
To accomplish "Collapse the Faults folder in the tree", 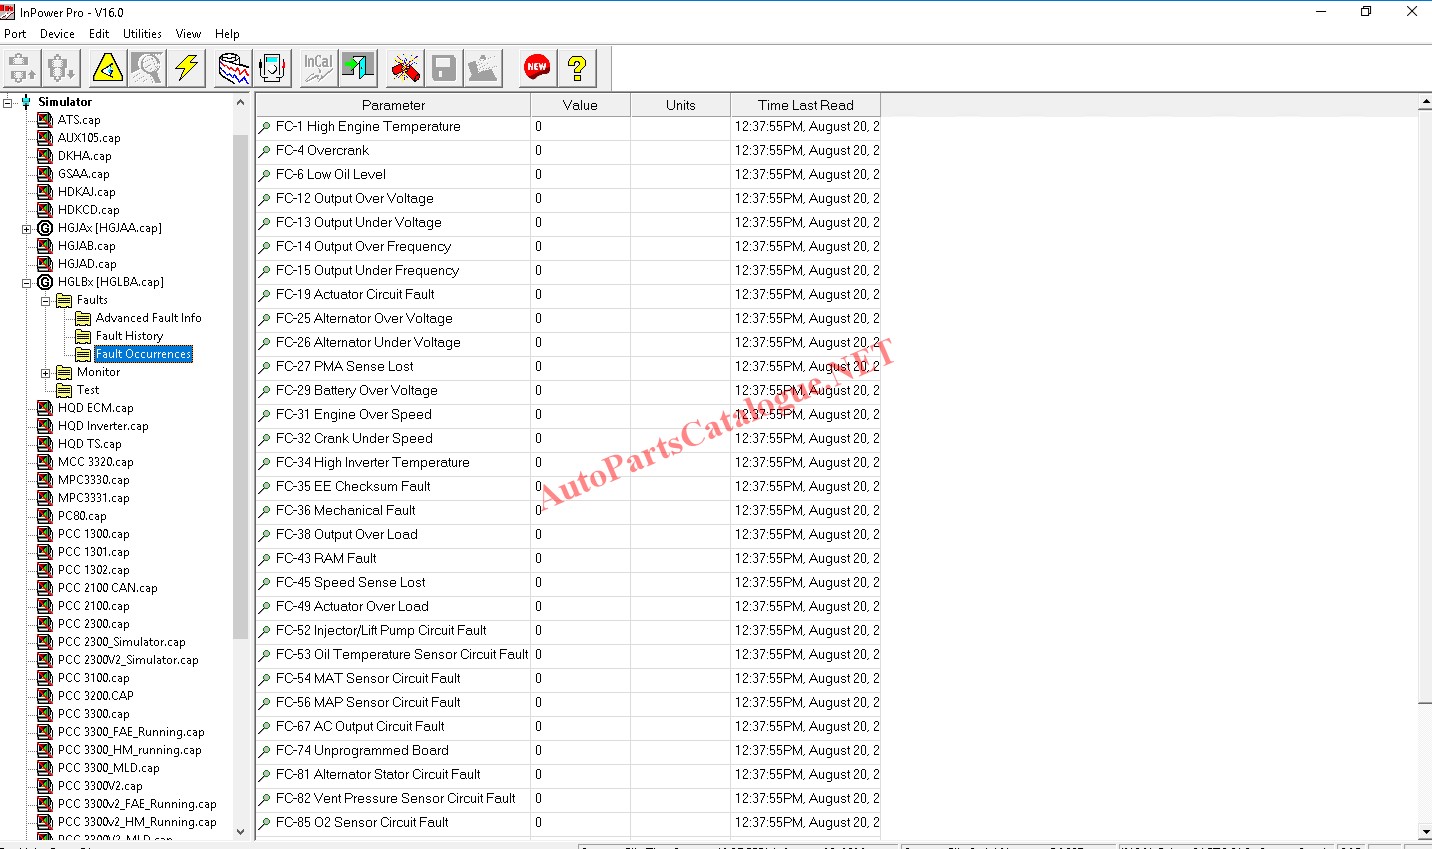I will click(45, 300).
